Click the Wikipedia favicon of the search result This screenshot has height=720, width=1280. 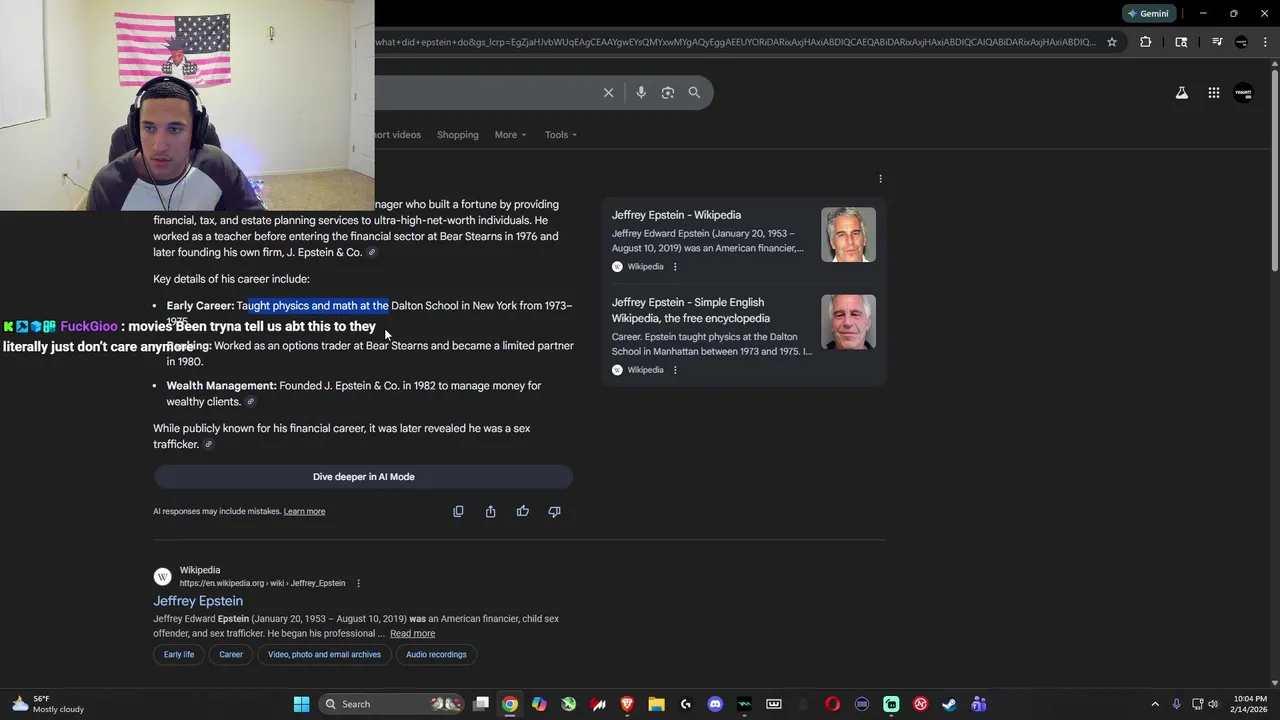tap(162, 576)
